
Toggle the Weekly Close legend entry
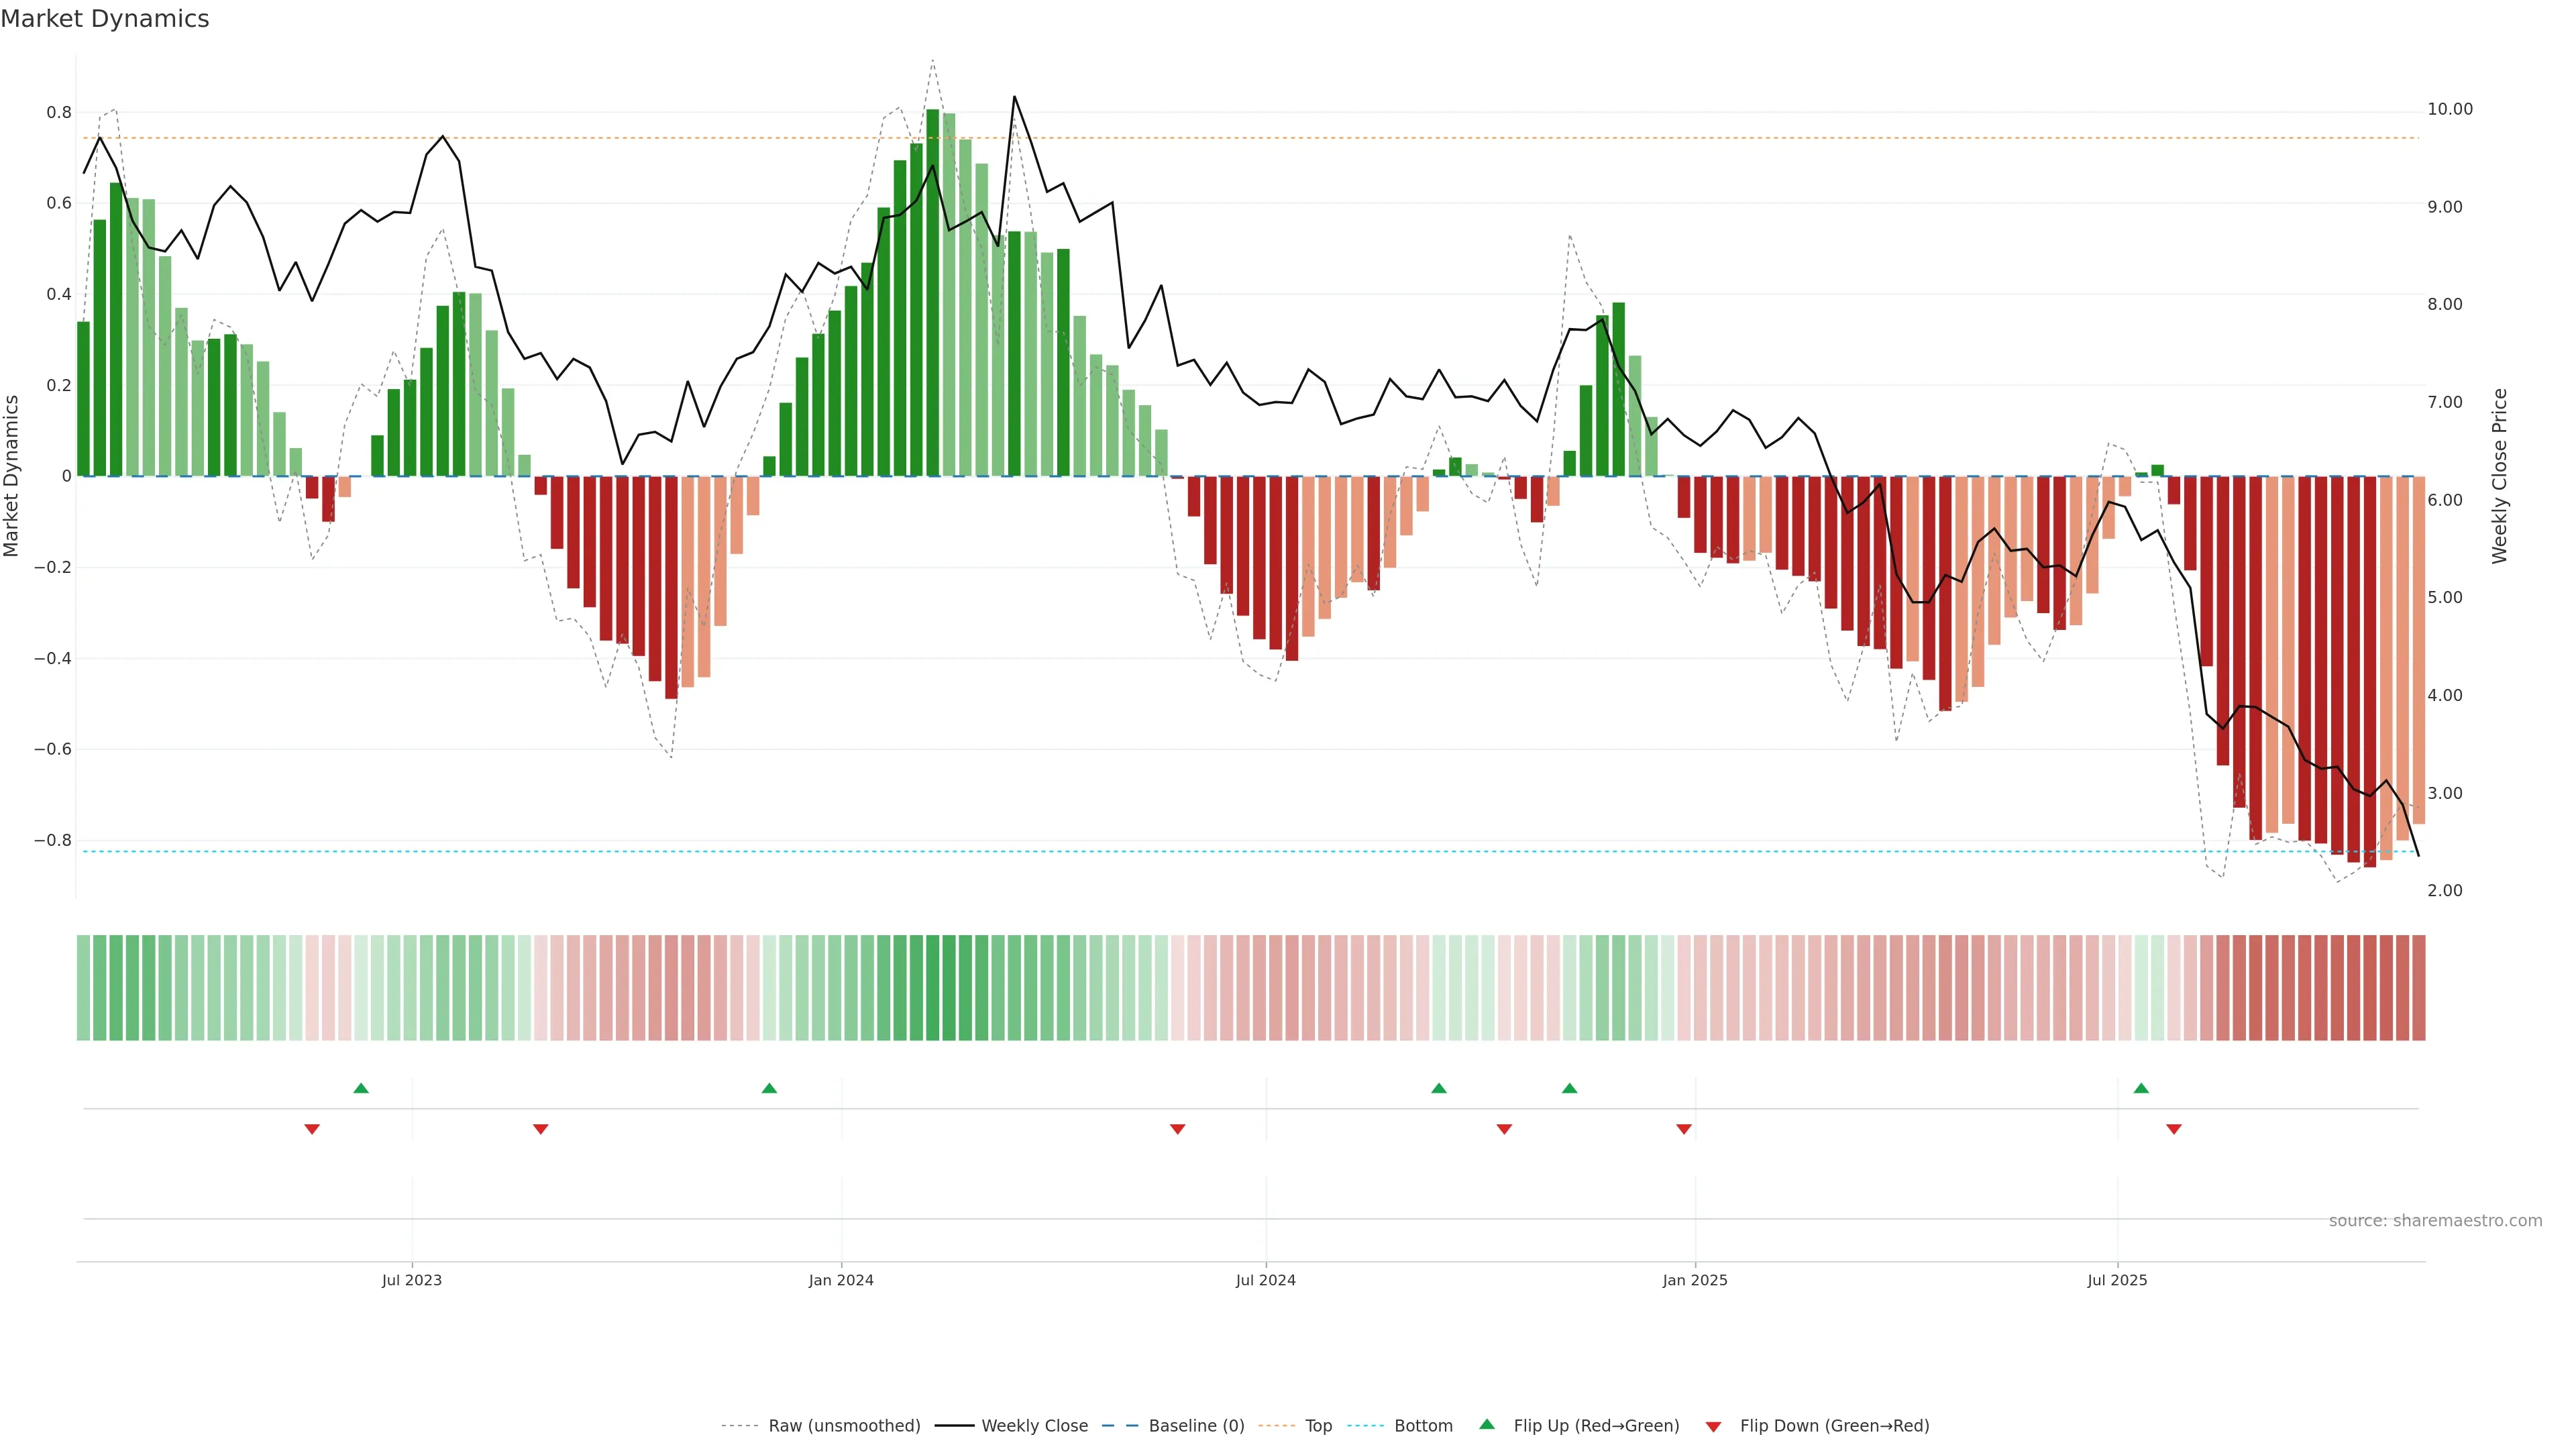point(1034,1425)
